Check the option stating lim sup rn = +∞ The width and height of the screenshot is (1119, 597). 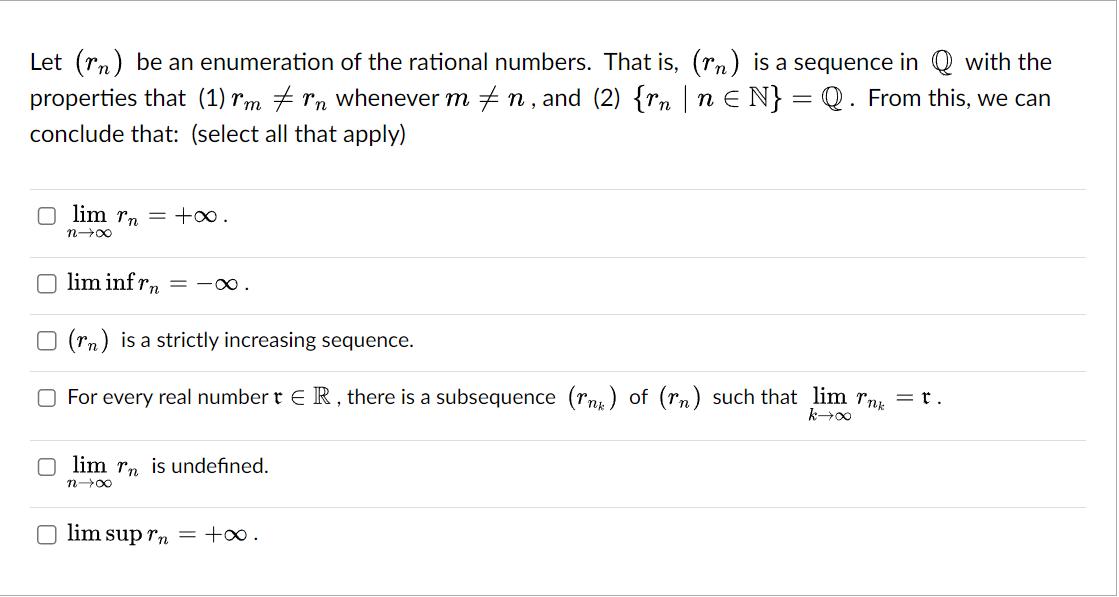[x=46, y=534]
